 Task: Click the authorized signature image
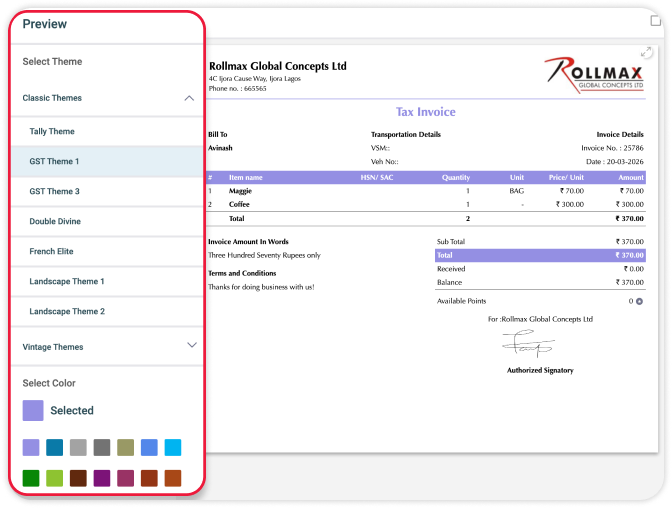[x=526, y=347]
